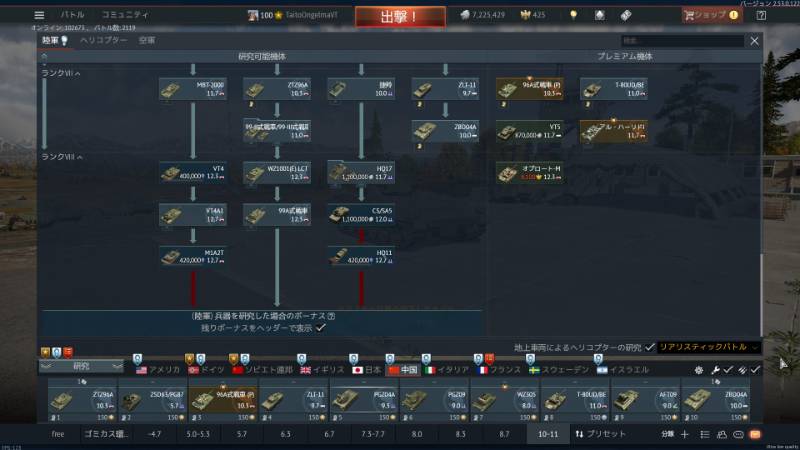The height and width of the screenshot is (450, 800).
Task: Click the light bulb hint icon
Action: point(573,15)
